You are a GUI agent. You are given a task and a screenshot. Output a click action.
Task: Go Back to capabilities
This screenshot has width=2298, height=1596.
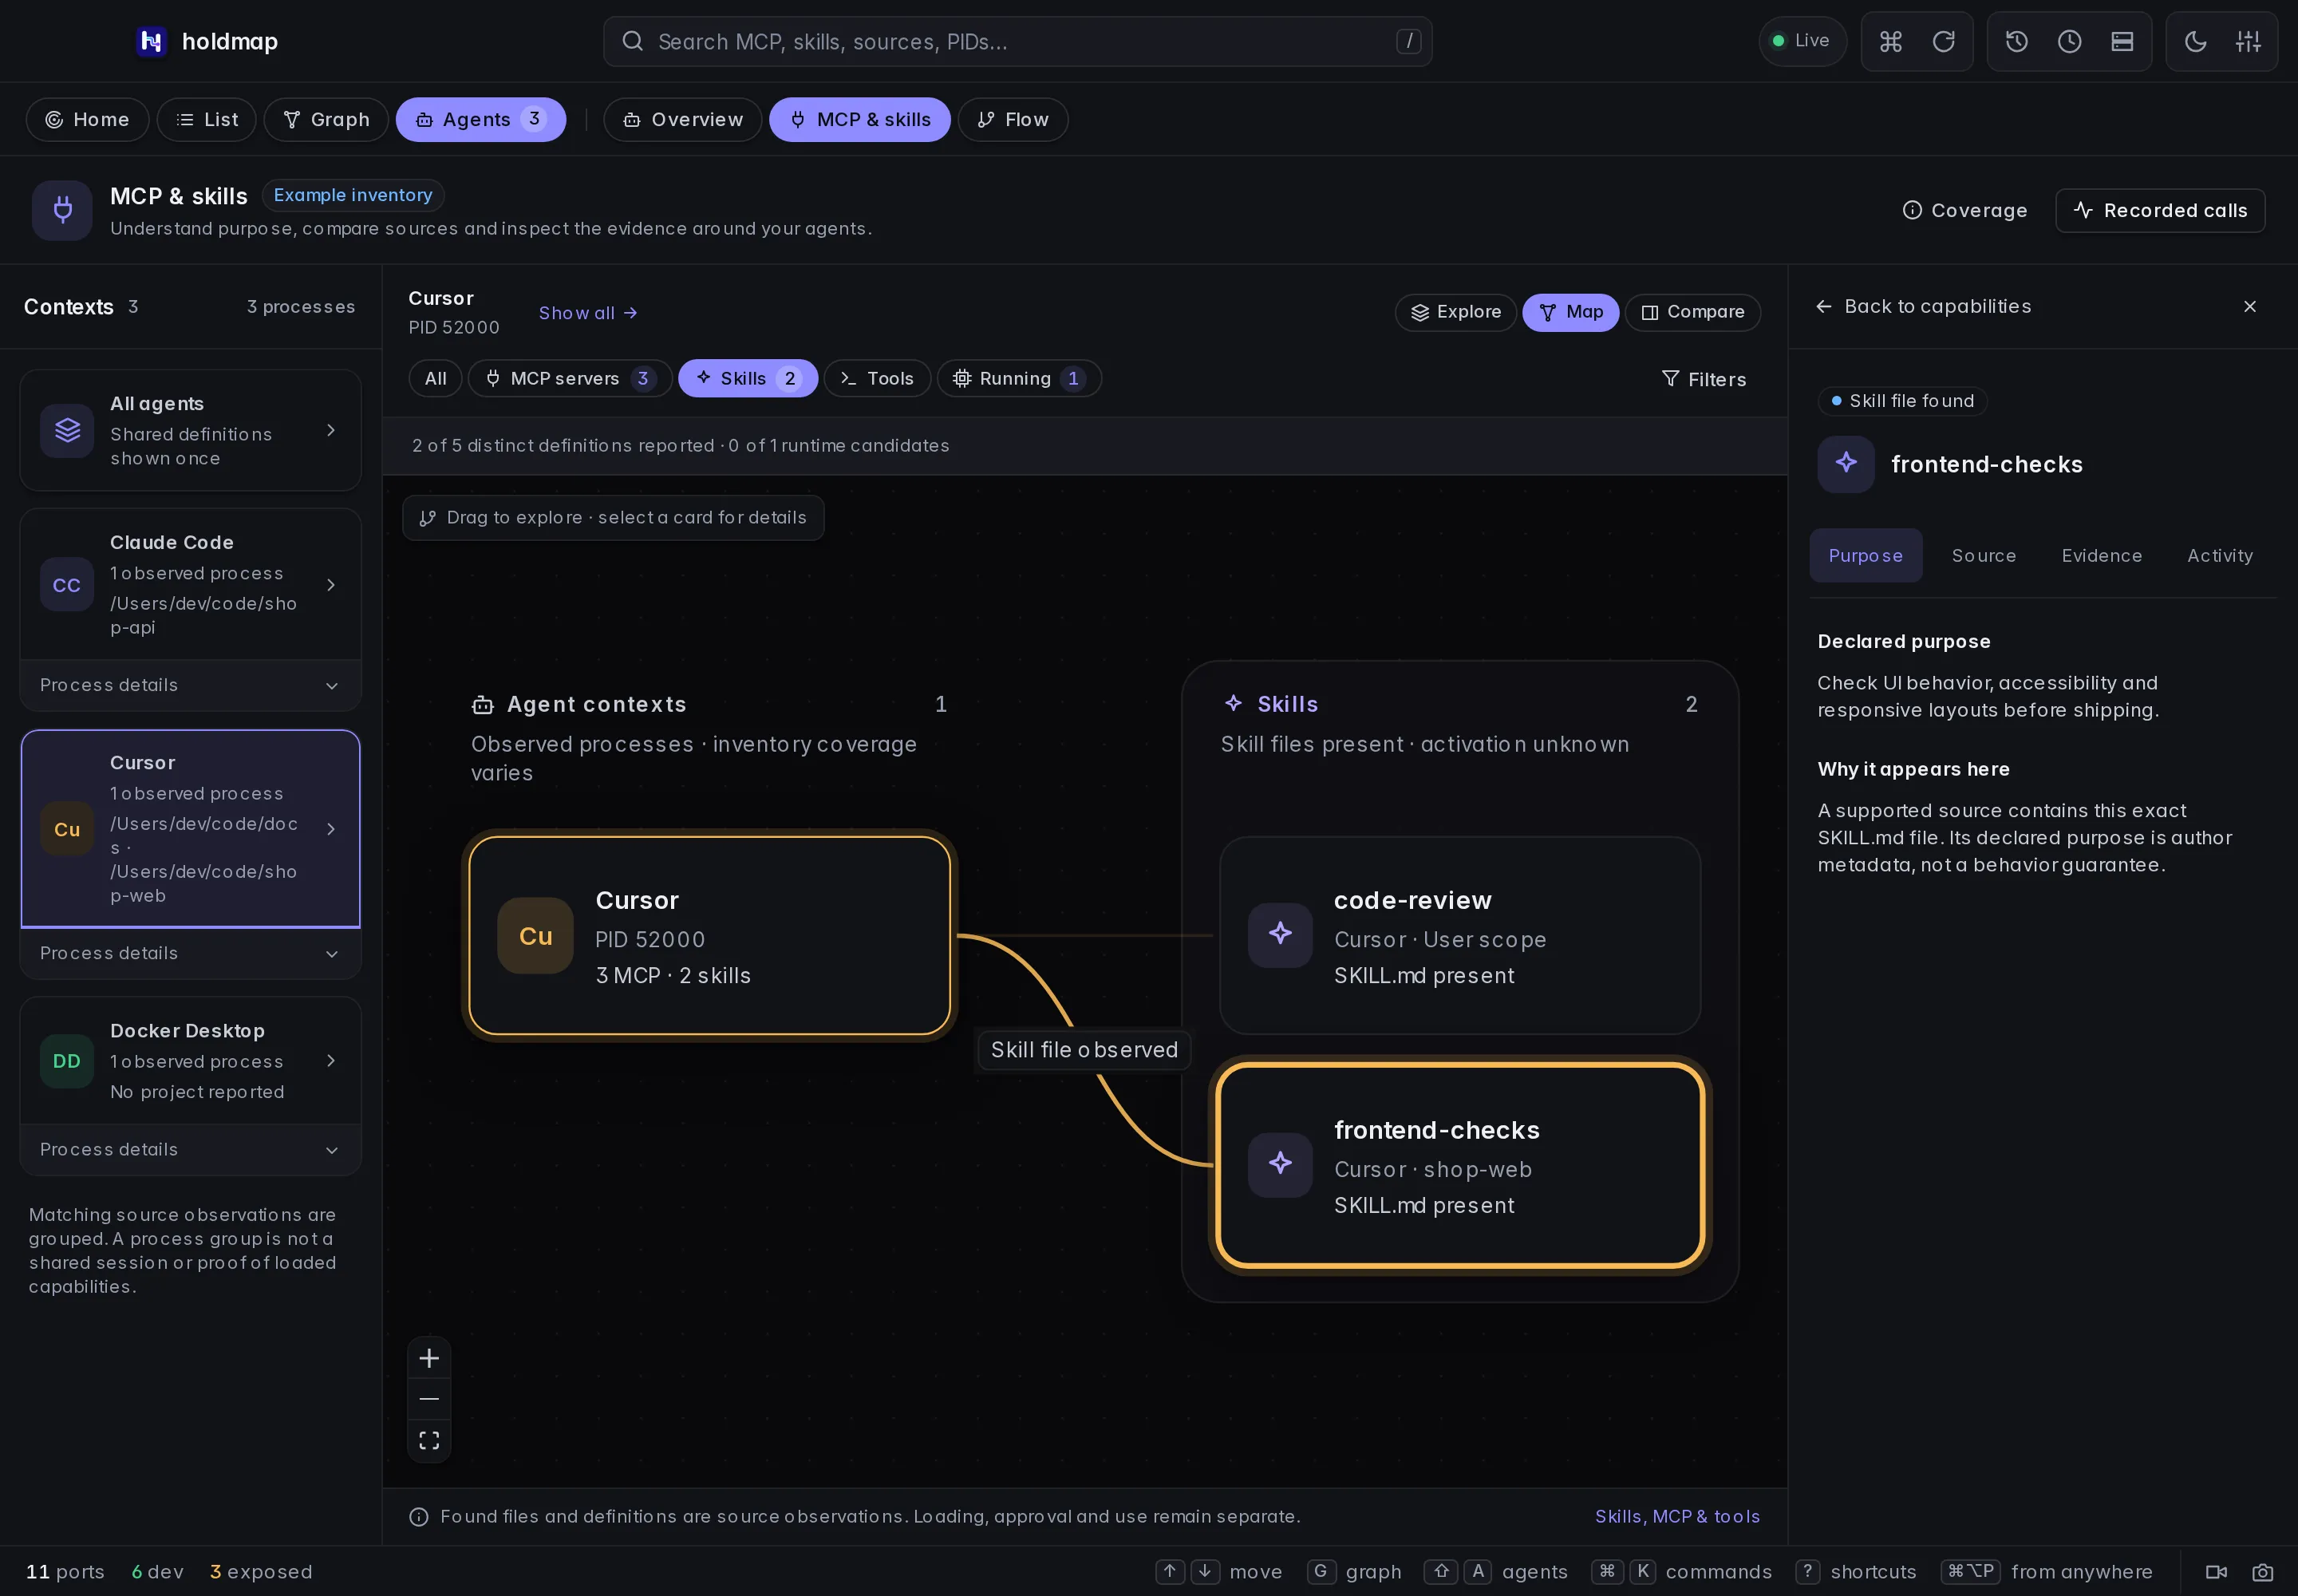click(x=1923, y=306)
